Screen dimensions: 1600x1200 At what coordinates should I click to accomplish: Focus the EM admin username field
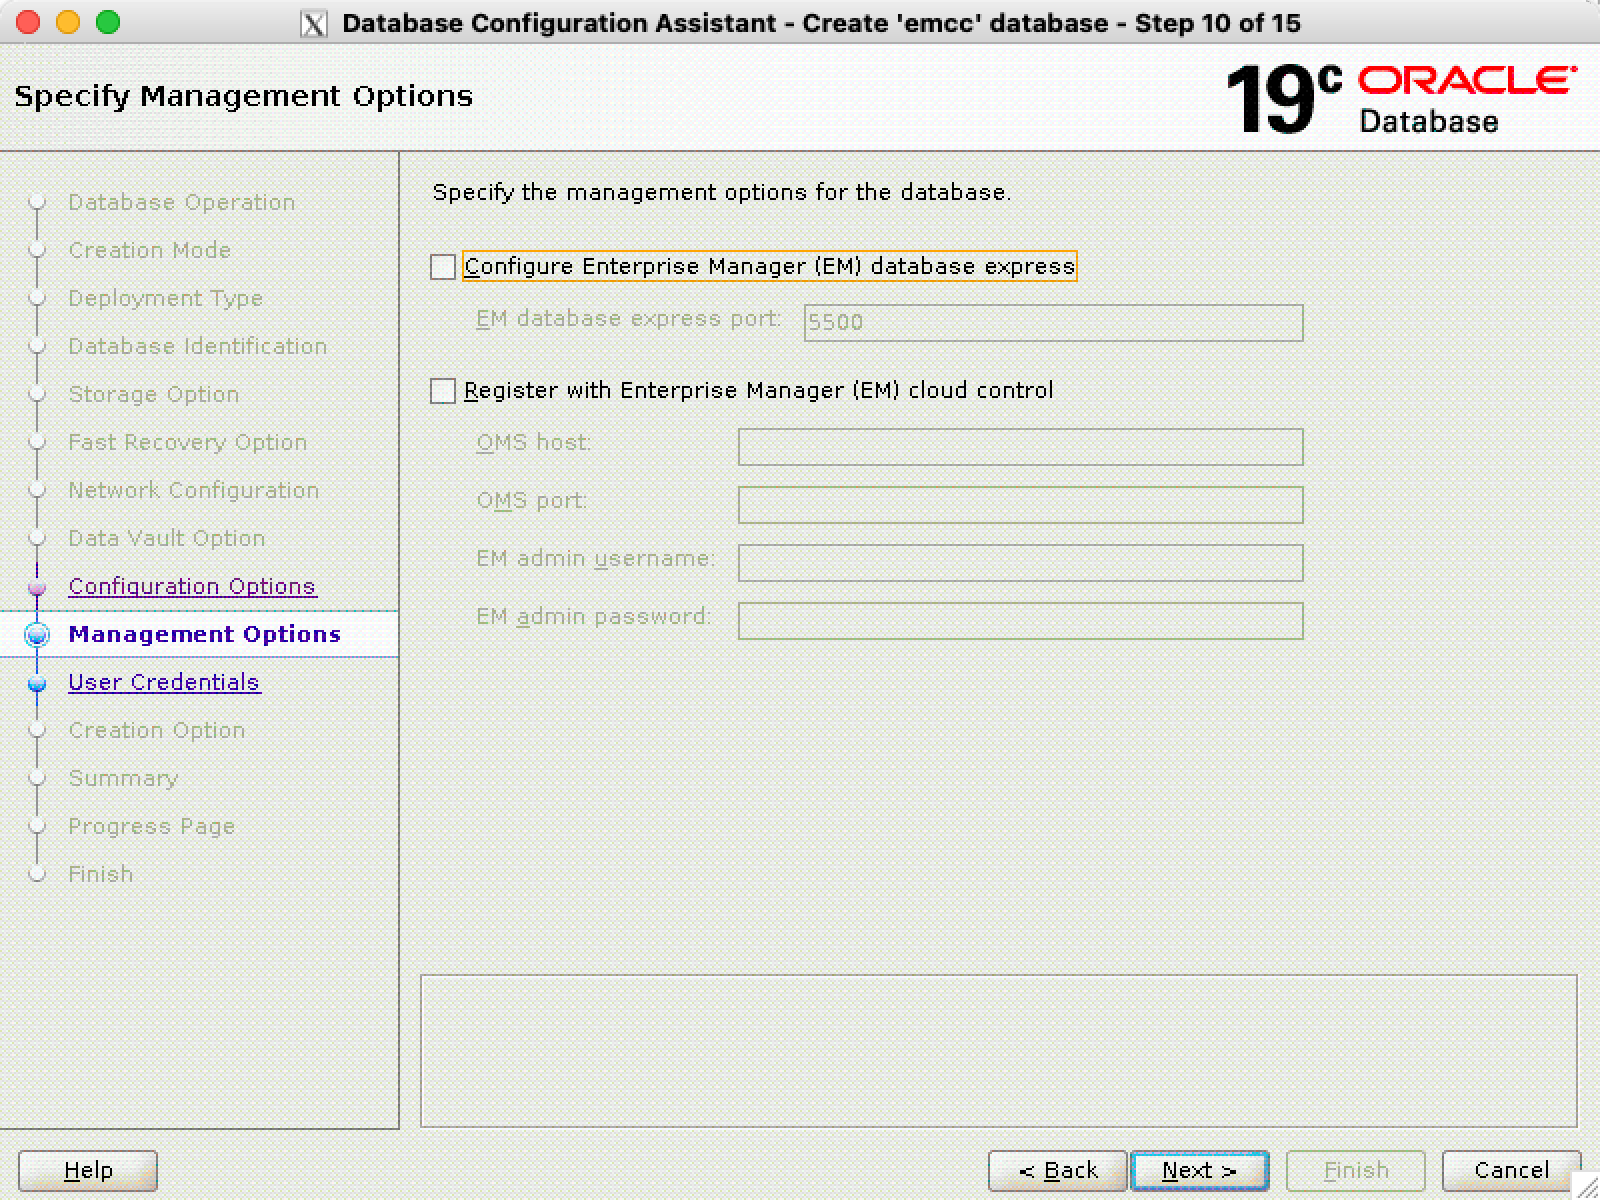(1020, 563)
